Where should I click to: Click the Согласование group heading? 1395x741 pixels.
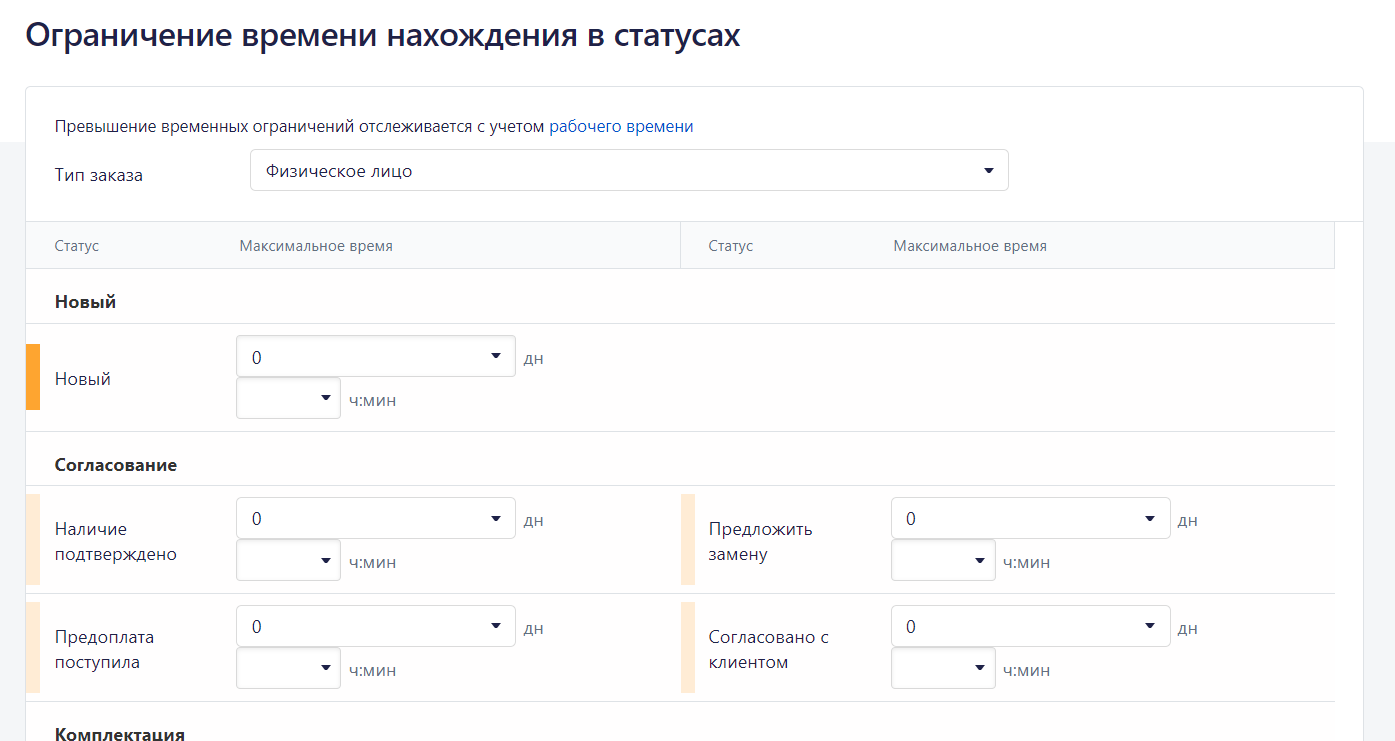click(116, 465)
